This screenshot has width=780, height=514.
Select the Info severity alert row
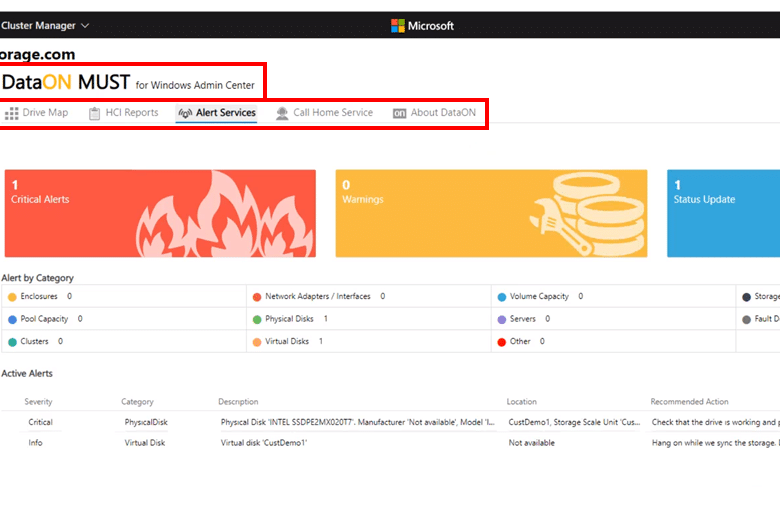[x=390, y=443]
